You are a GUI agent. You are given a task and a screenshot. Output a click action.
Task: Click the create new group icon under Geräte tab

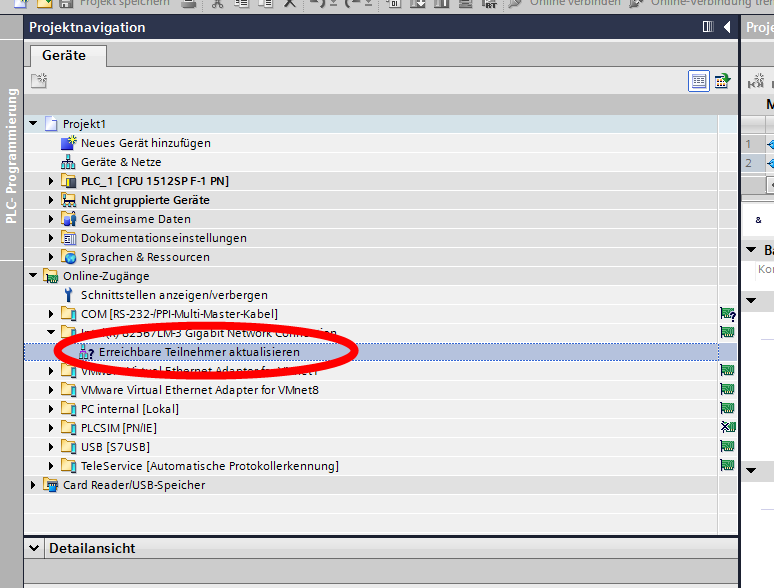39,81
